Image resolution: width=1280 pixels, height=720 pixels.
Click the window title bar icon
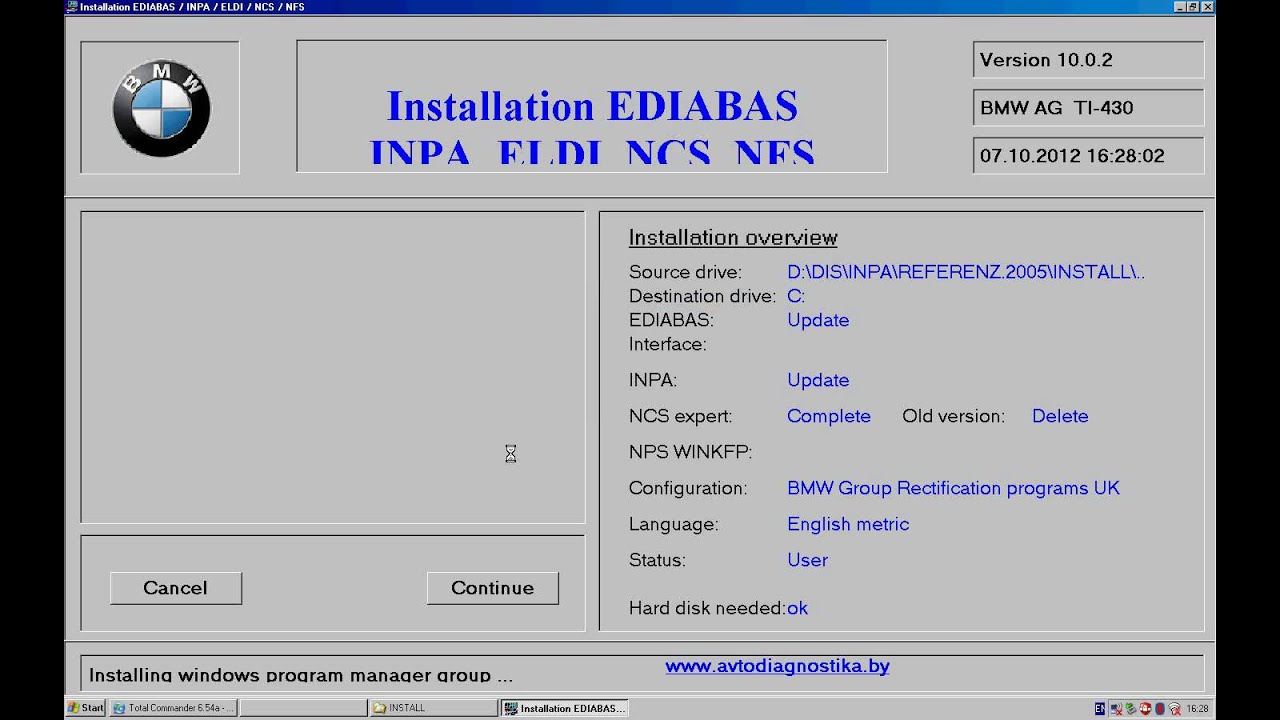pos(72,7)
